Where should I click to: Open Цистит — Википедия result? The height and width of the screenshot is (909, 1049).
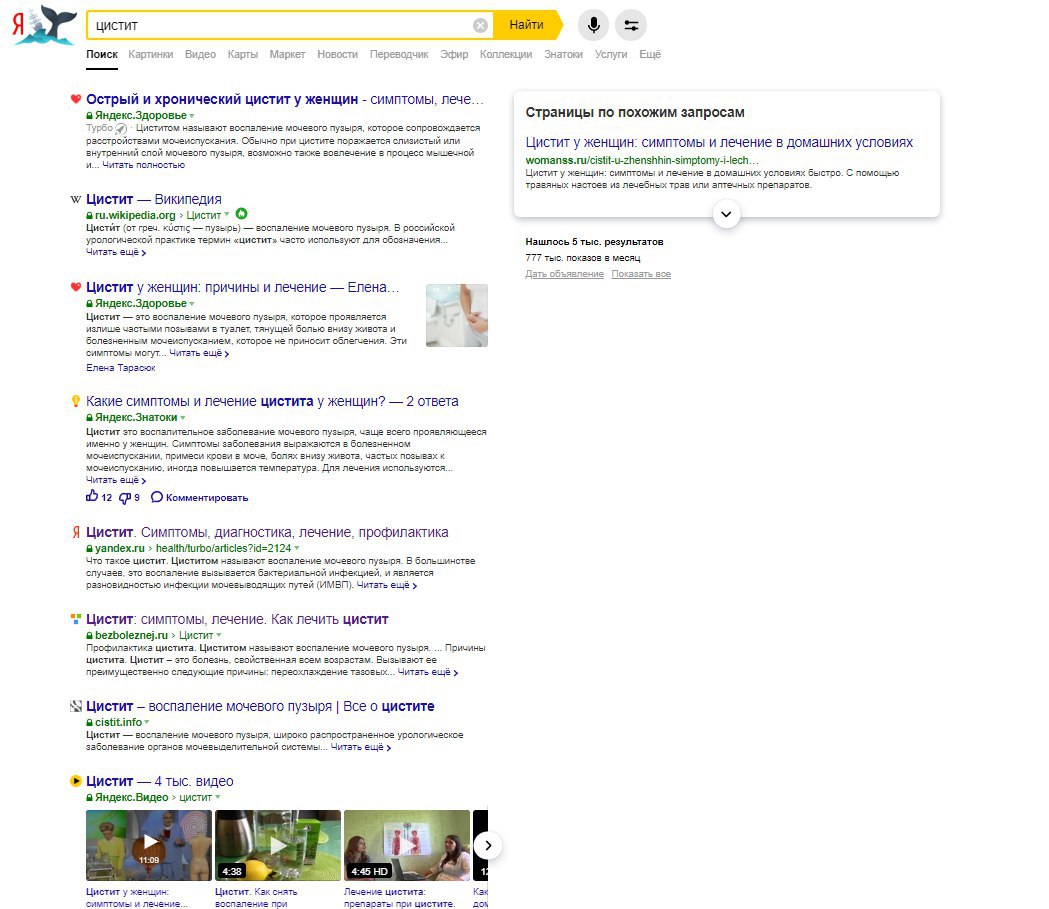click(154, 199)
